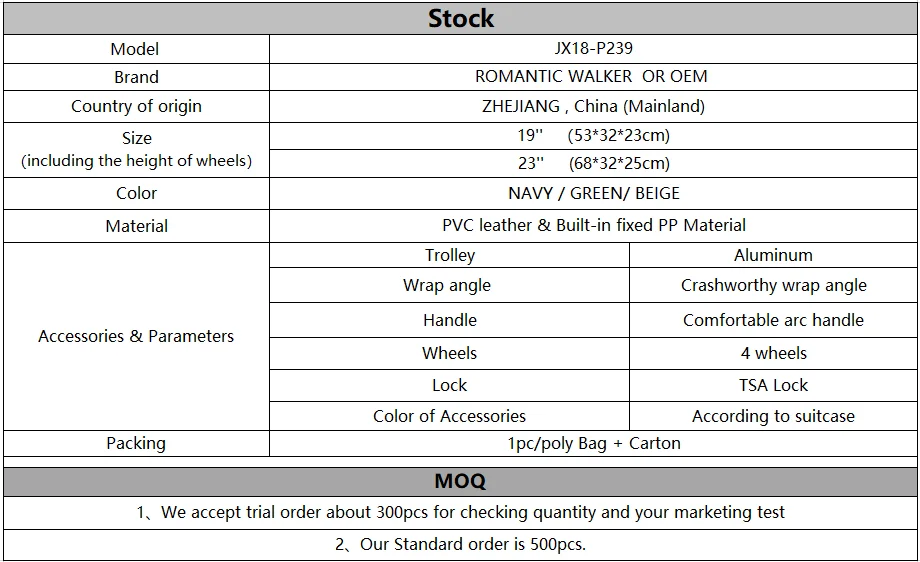Click the Comfortable arc handle cell
This screenshot has width=920, height=562.
point(773,320)
